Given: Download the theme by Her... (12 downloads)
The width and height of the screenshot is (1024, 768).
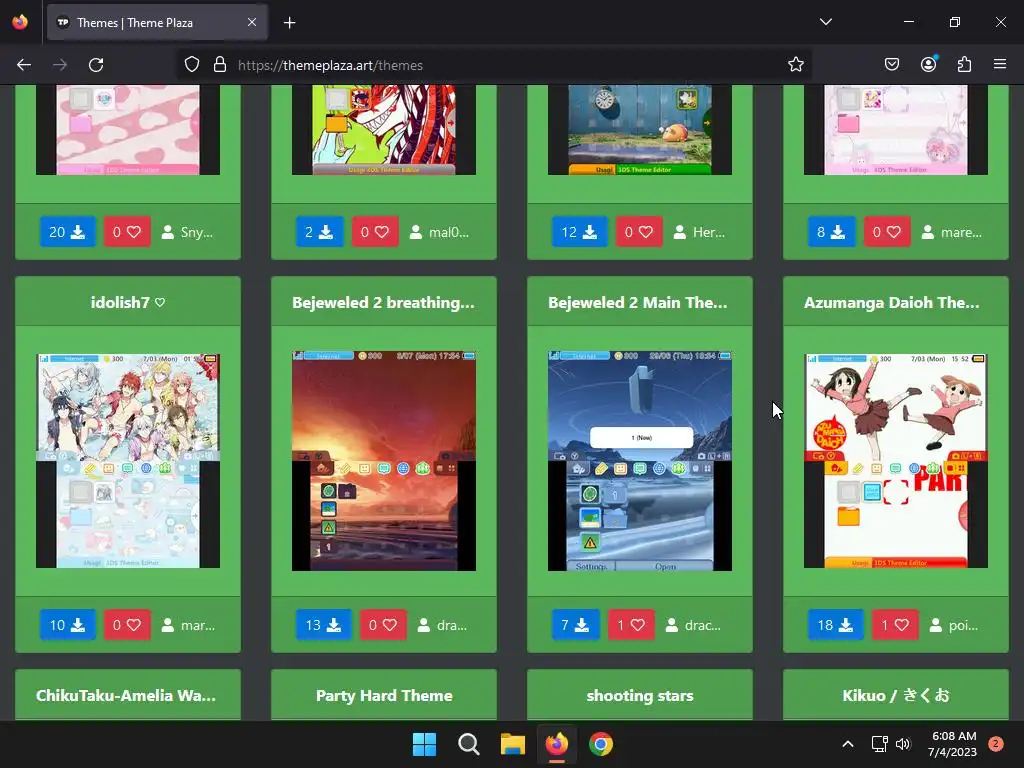Looking at the screenshot, I should click(x=579, y=232).
